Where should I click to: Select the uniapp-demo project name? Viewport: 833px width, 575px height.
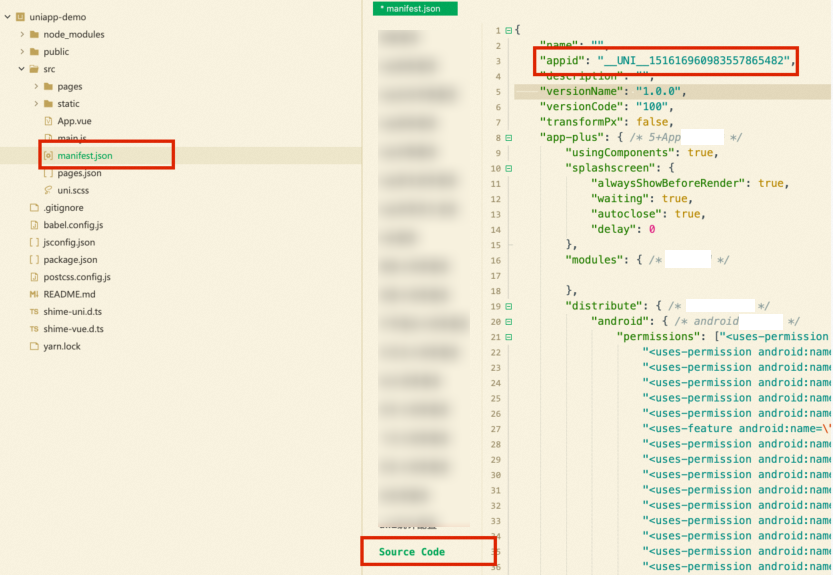pyautogui.click(x=58, y=17)
